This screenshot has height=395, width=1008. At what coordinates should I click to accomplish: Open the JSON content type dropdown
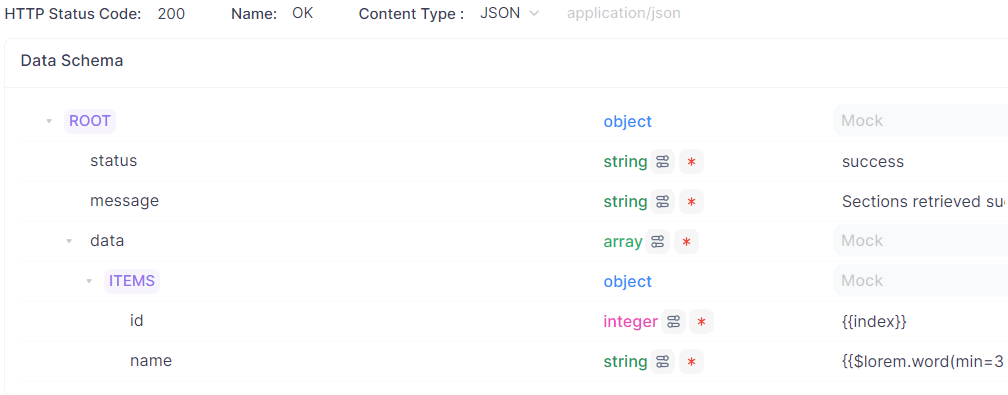click(x=509, y=14)
